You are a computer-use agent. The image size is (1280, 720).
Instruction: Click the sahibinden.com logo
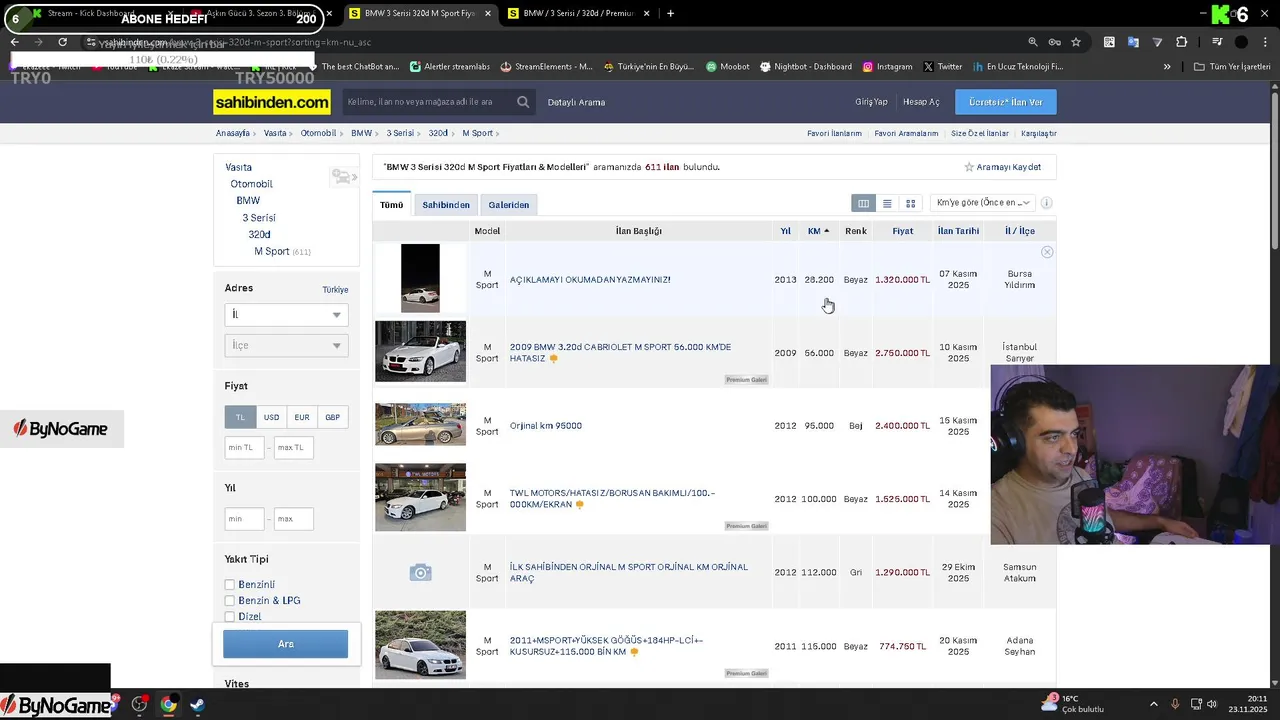(x=272, y=102)
